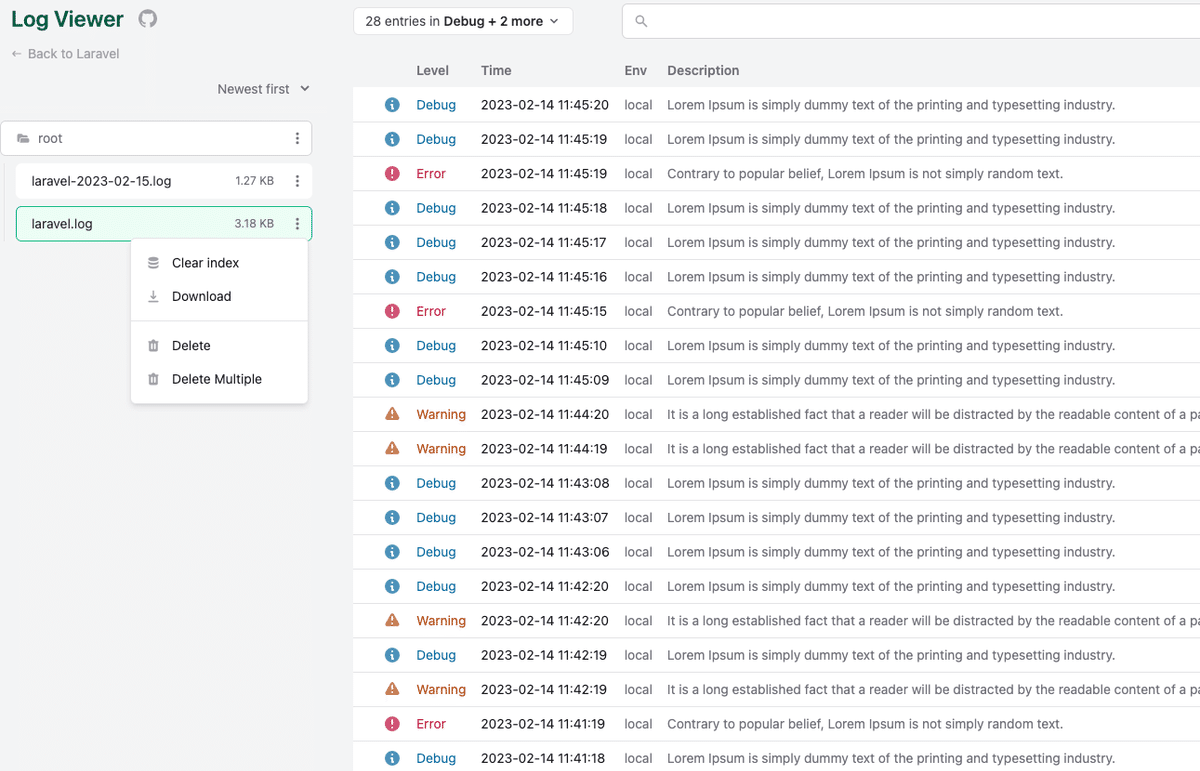Click the info icon on first Debug entry
This screenshot has height=771, width=1200.
[391, 104]
